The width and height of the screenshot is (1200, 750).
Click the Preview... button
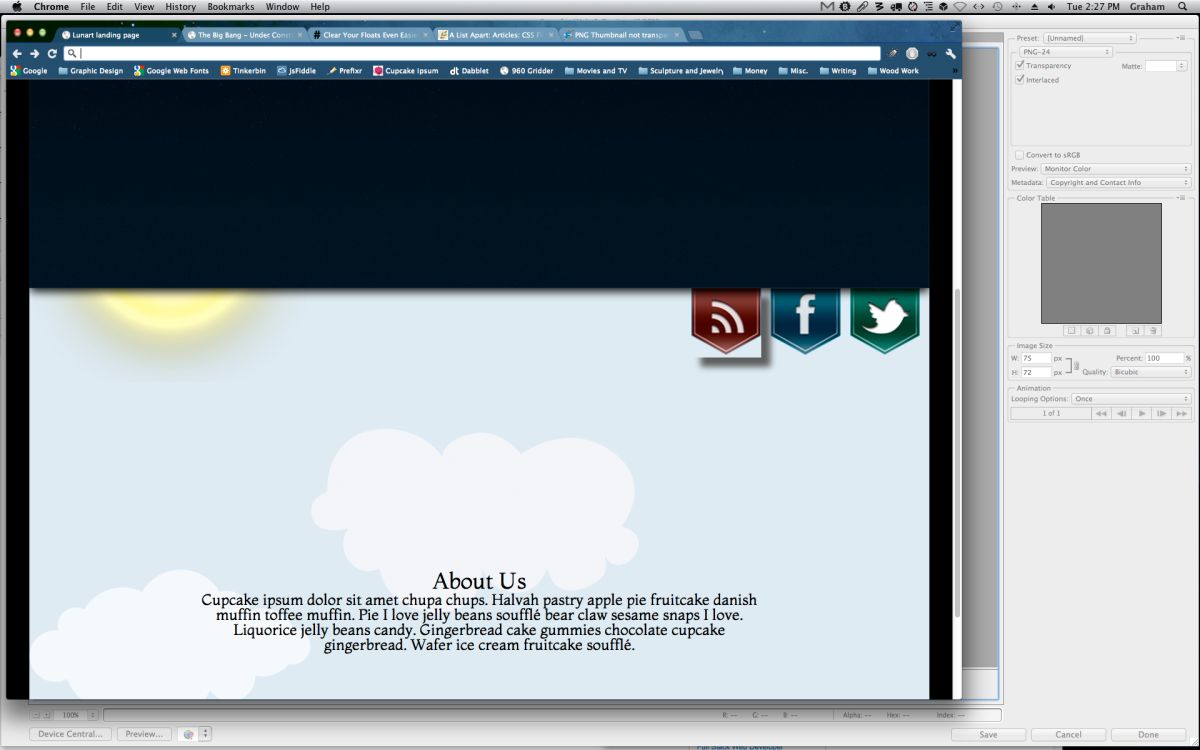click(x=144, y=734)
